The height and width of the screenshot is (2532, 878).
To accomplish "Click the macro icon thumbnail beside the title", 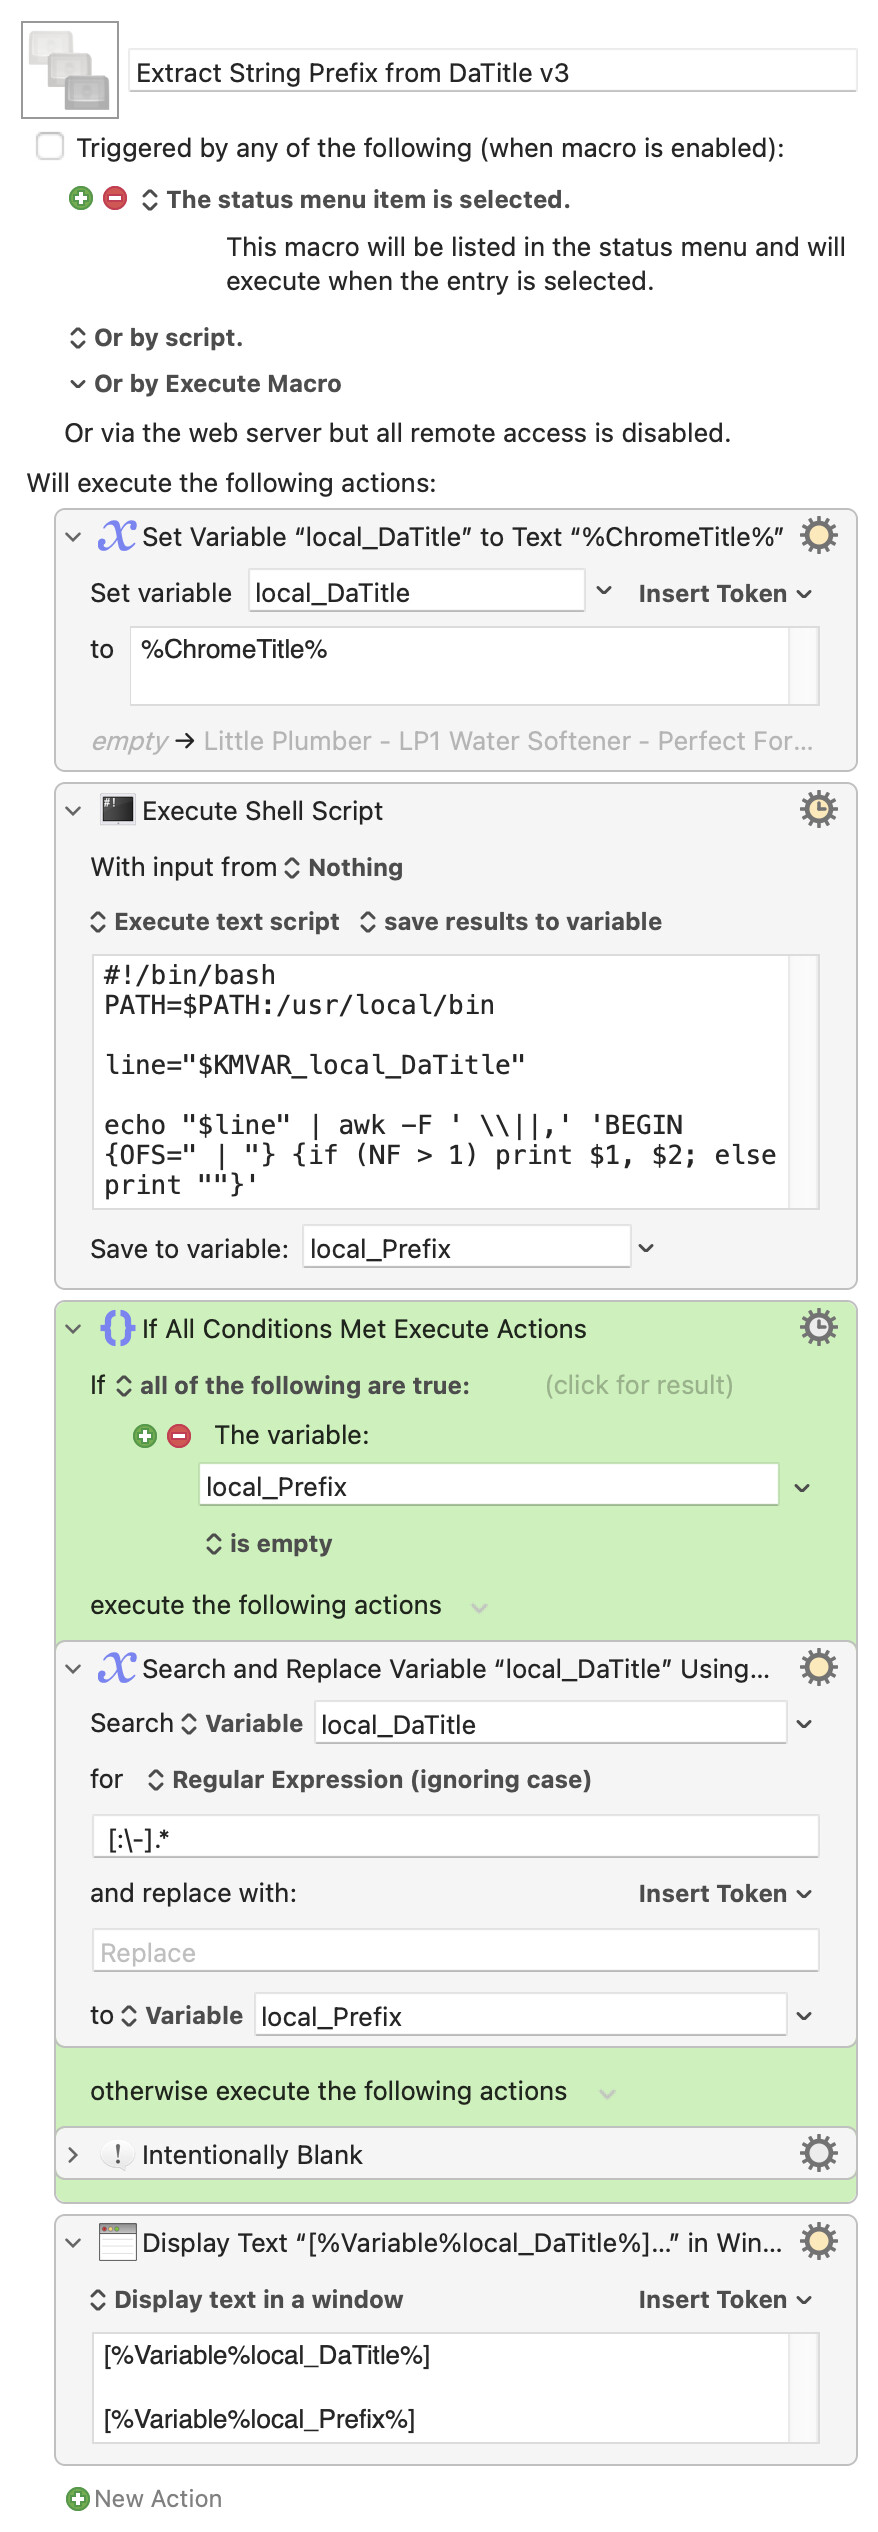I will 70,70.
